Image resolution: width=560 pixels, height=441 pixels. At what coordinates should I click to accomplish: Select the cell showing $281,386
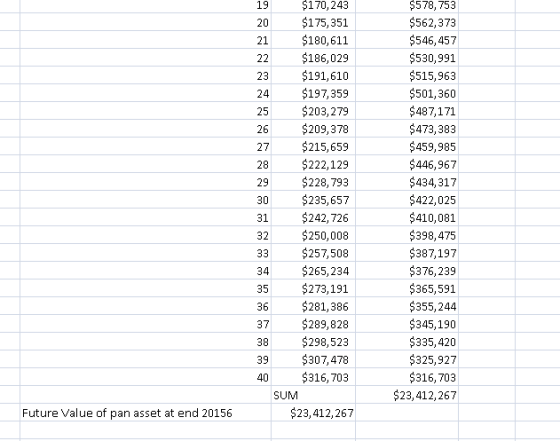[x=314, y=306]
